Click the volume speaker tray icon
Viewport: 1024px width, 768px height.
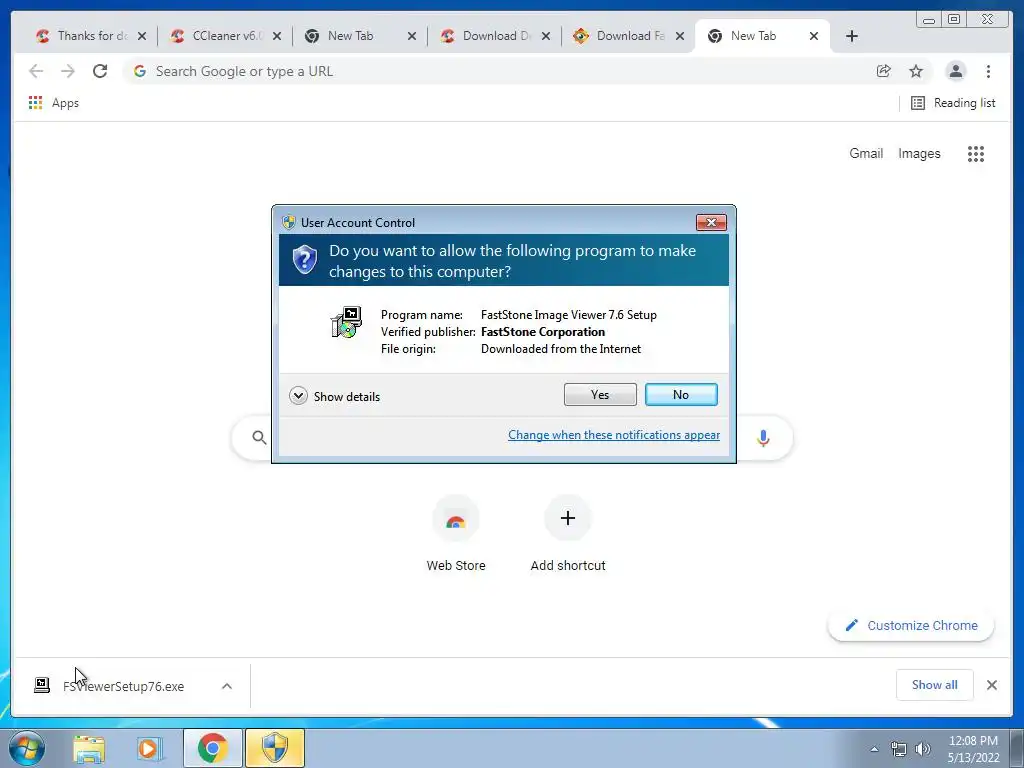pyautogui.click(x=922, y=749)
